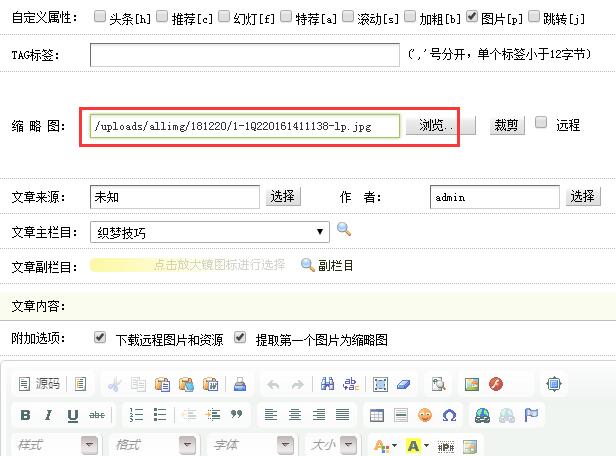616x456 pixels.
Task: Click the unlink icon
Action: click(x=507, y=415)
